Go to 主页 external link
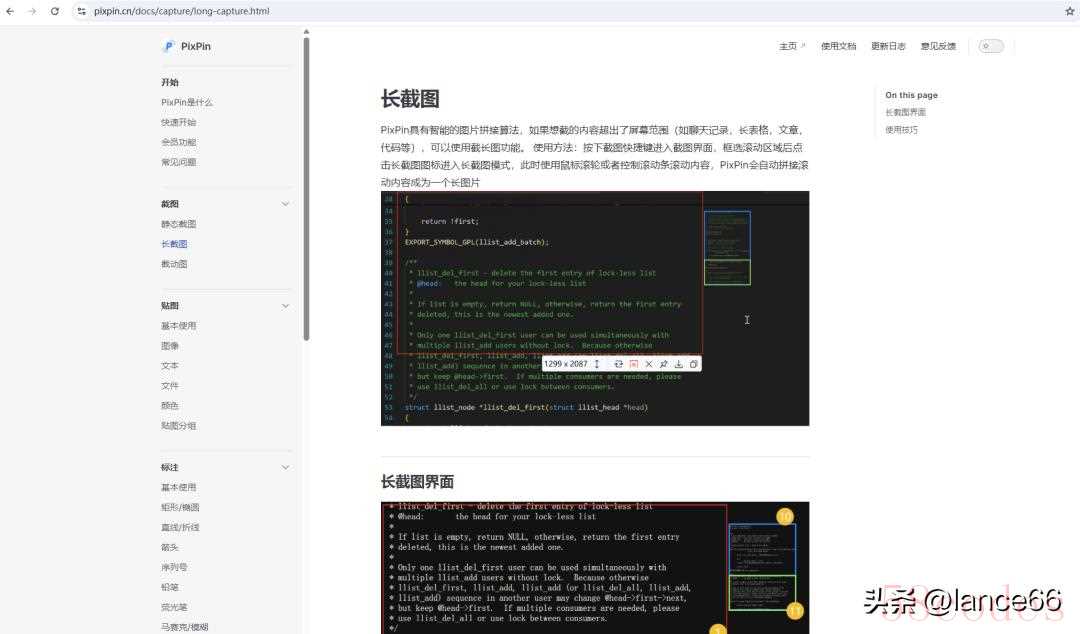 (791, 46)
